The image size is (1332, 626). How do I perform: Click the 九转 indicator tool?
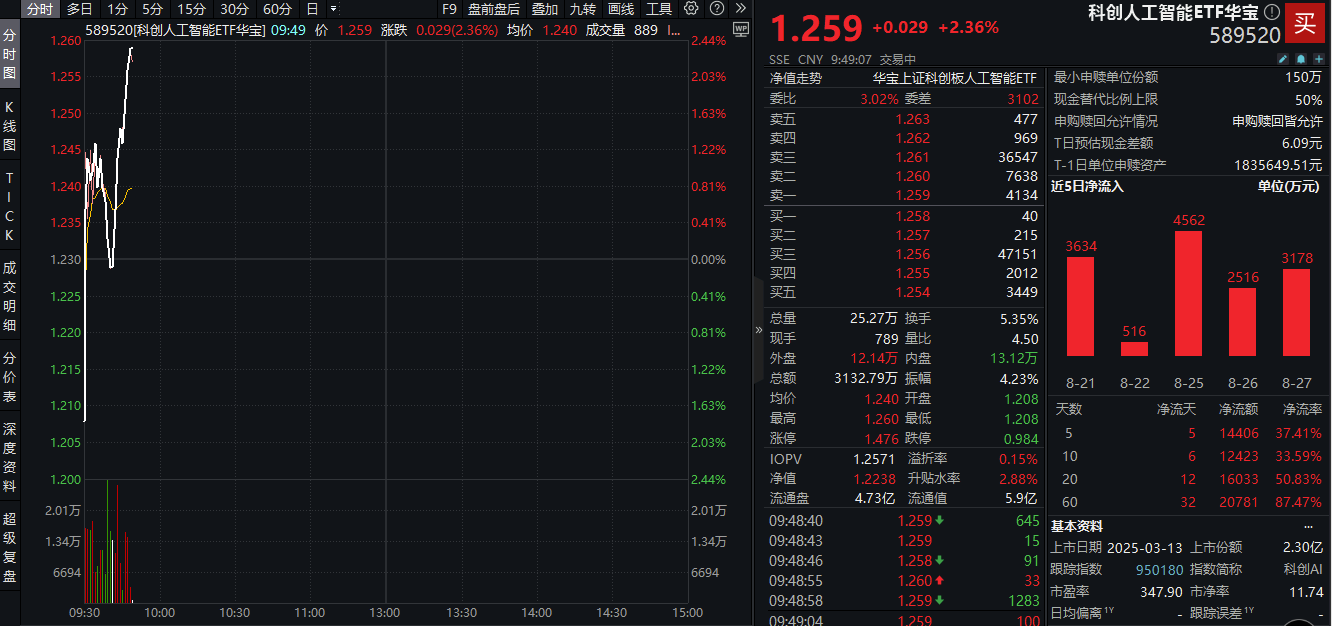click(x=583, y=9)
